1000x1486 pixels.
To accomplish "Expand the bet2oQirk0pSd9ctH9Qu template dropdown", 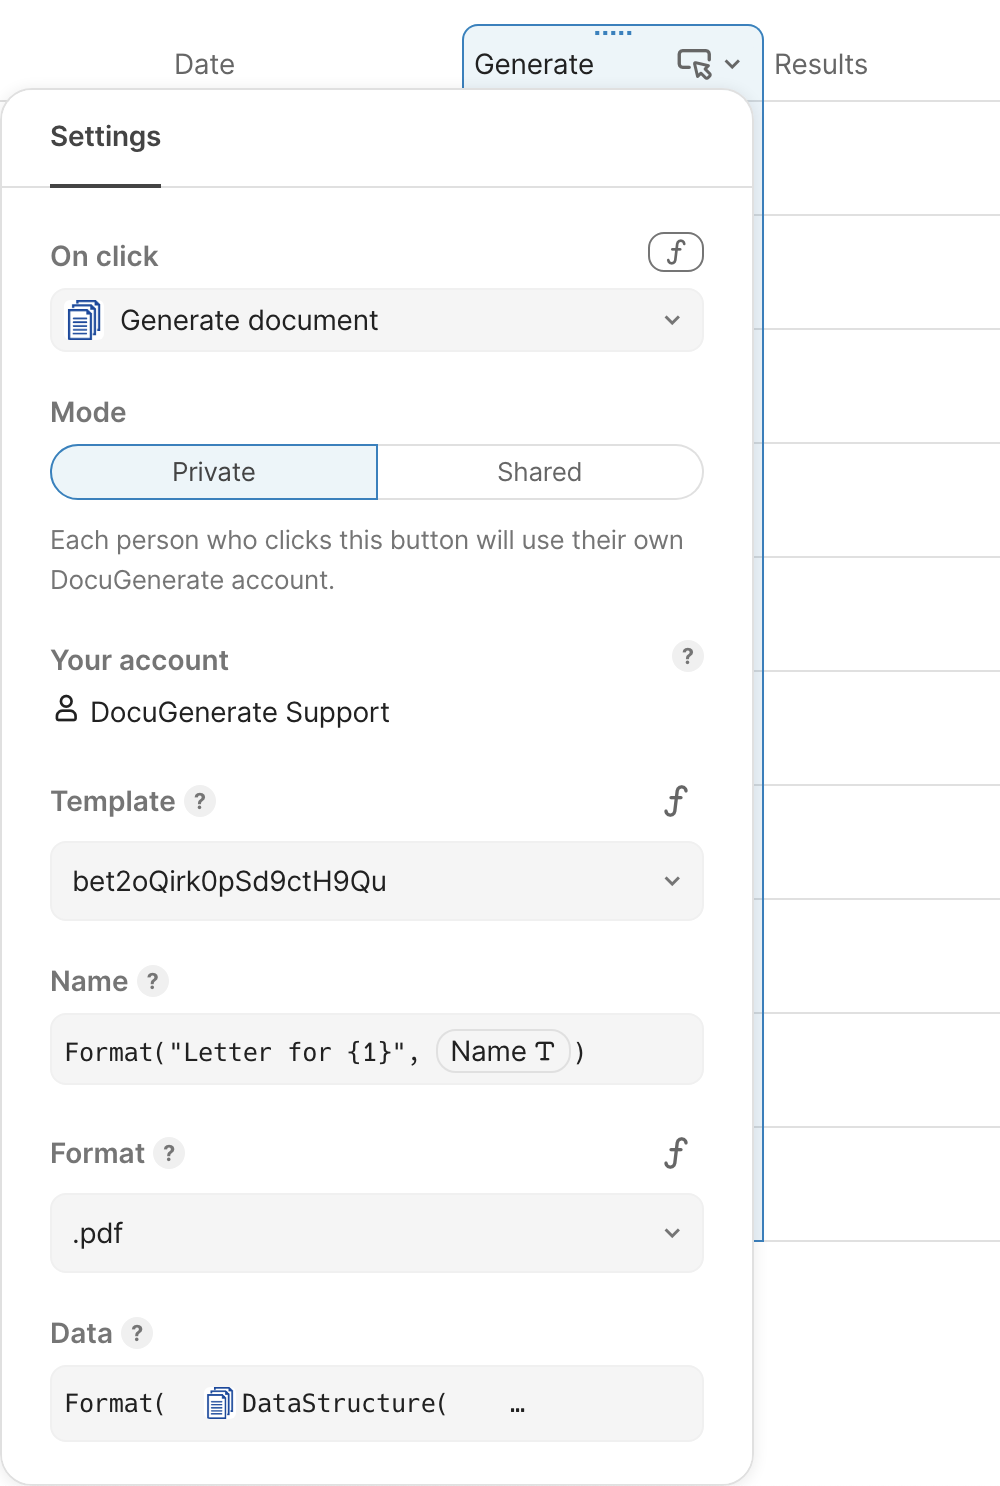I will 671,881.
